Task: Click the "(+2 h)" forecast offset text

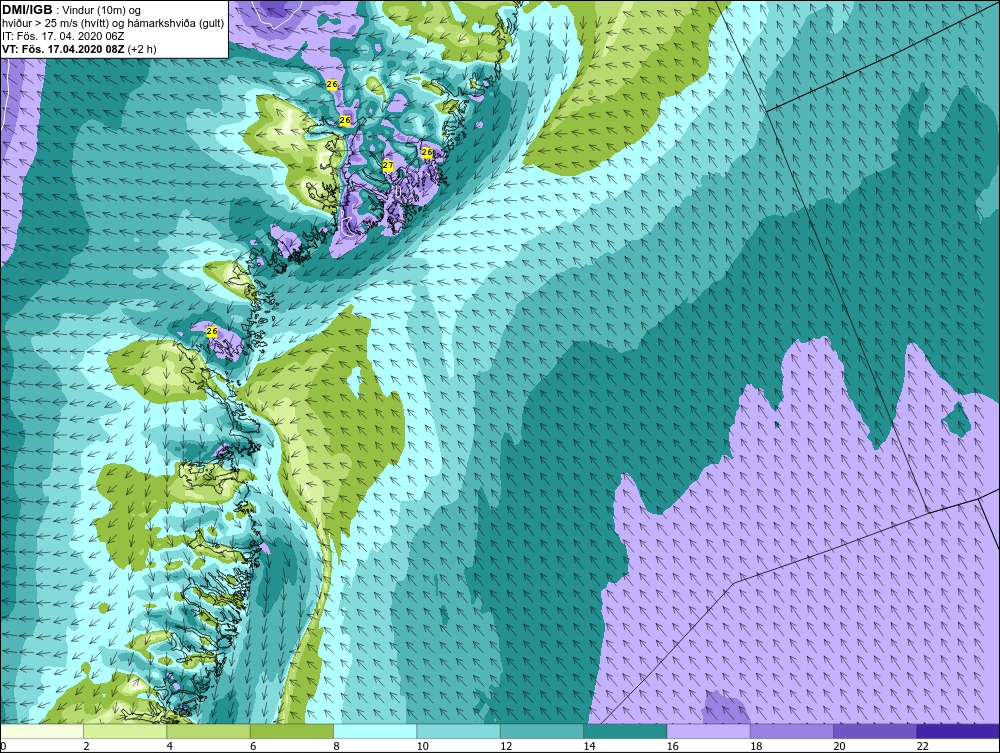Action: 142,49
